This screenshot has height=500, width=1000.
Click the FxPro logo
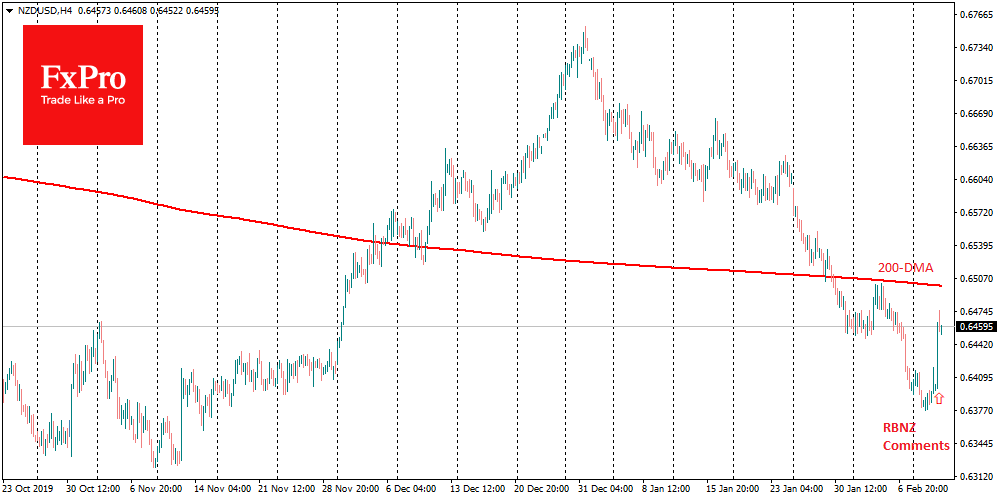click(x=83, y=84)
